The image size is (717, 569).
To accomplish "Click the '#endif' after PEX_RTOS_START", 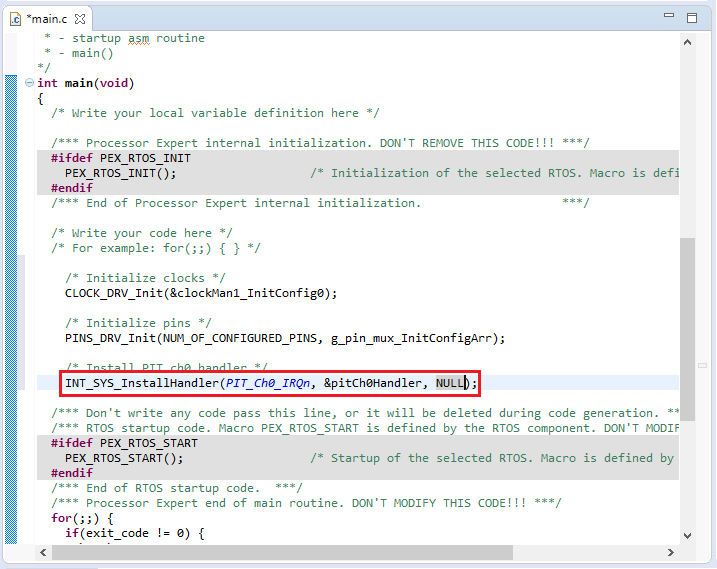I will pos(72,473).
